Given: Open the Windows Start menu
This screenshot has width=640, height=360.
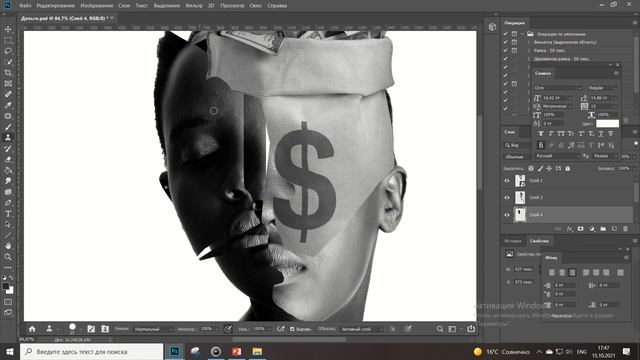Looking at the screenshot, I should pyautogui.click(x=9, y=351).
